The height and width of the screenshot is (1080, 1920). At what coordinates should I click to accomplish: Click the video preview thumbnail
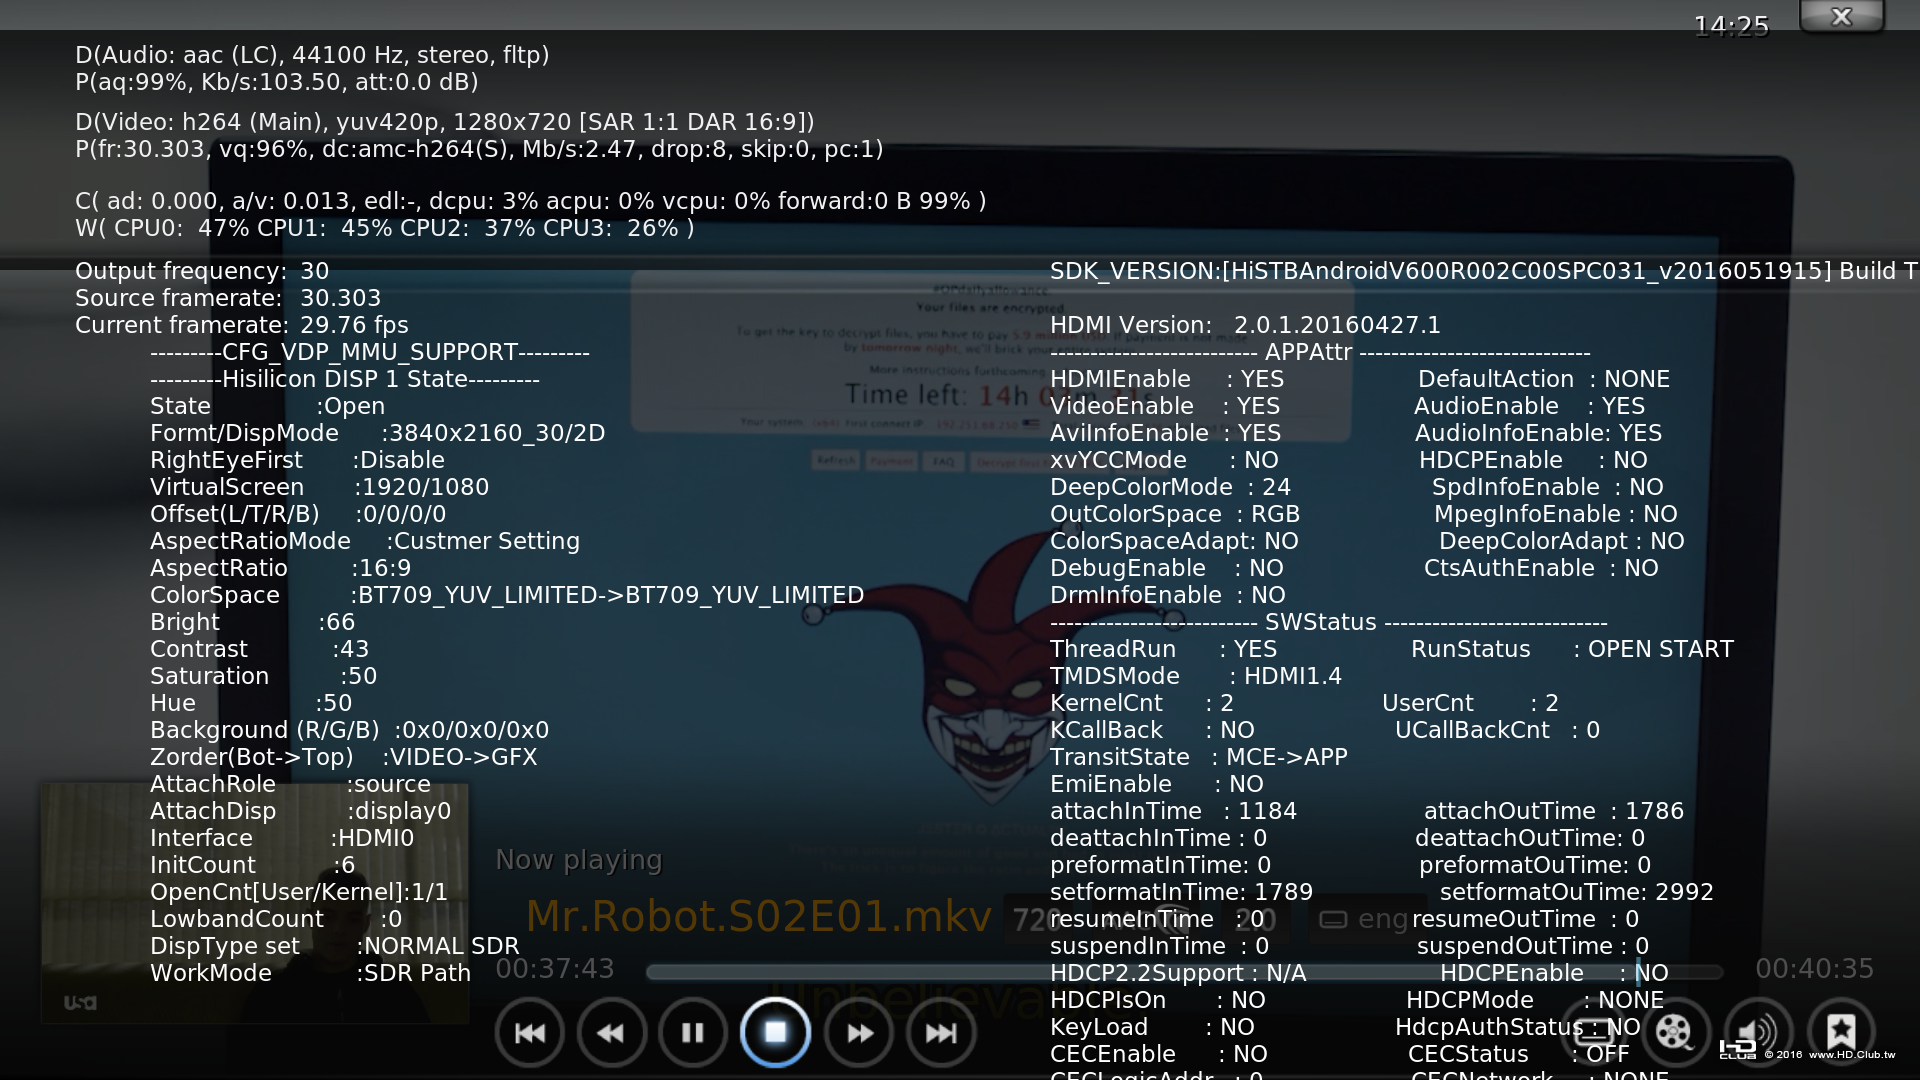pyautogui.click(x=254, y=903)
